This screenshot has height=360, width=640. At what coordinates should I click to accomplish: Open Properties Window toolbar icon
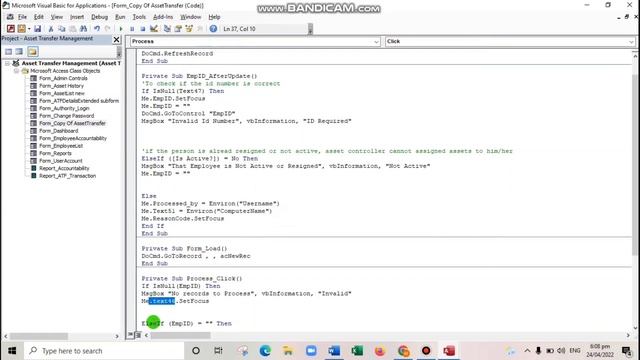coord(178,29)
